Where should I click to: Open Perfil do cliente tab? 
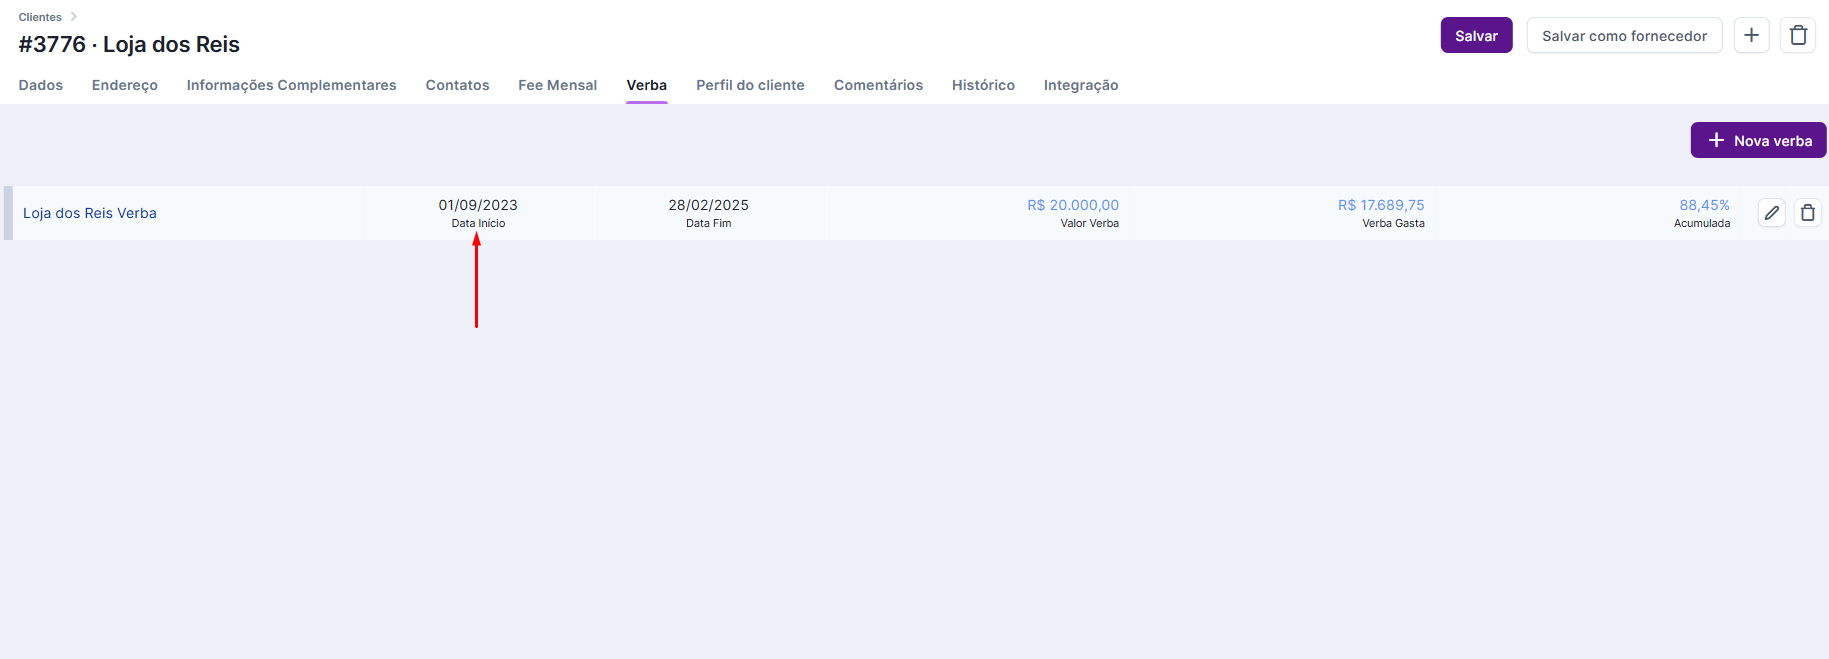(750, 85)
